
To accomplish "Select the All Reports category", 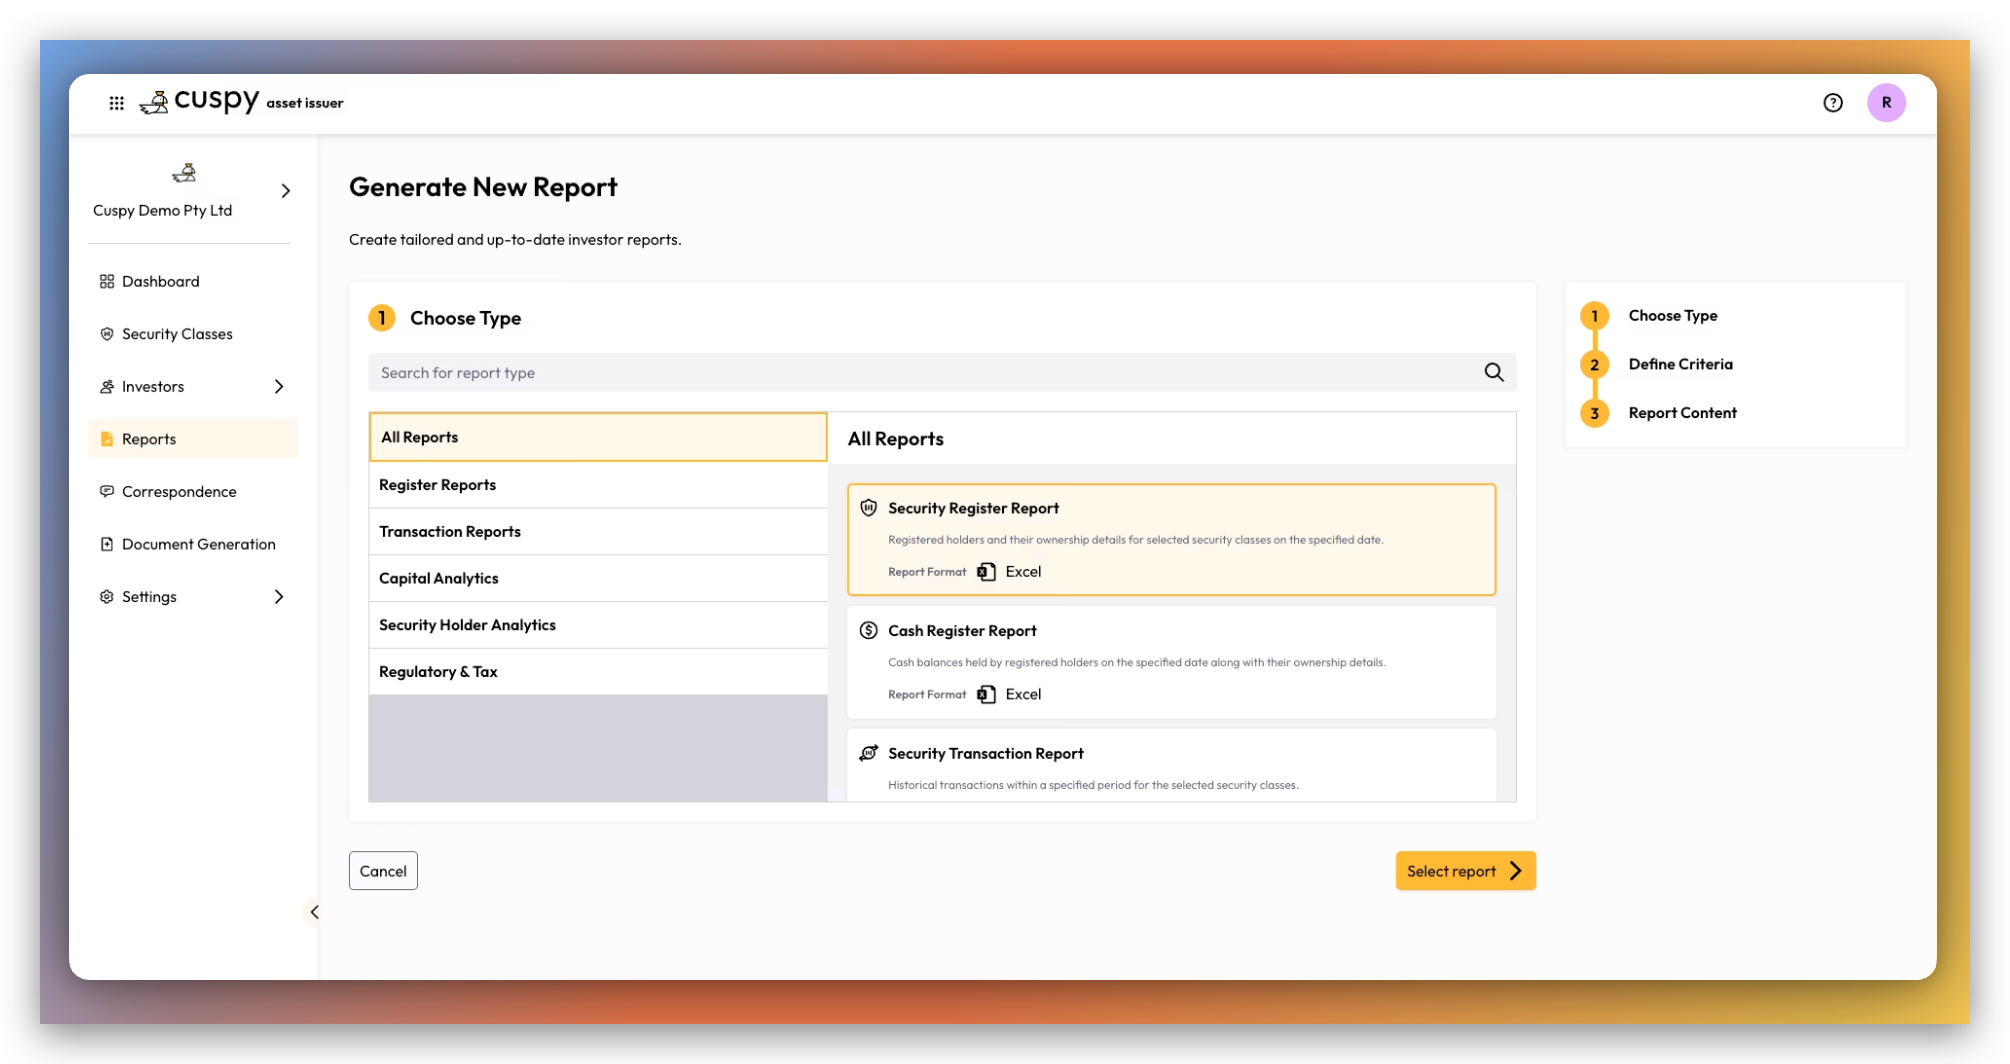I will 598,437.
